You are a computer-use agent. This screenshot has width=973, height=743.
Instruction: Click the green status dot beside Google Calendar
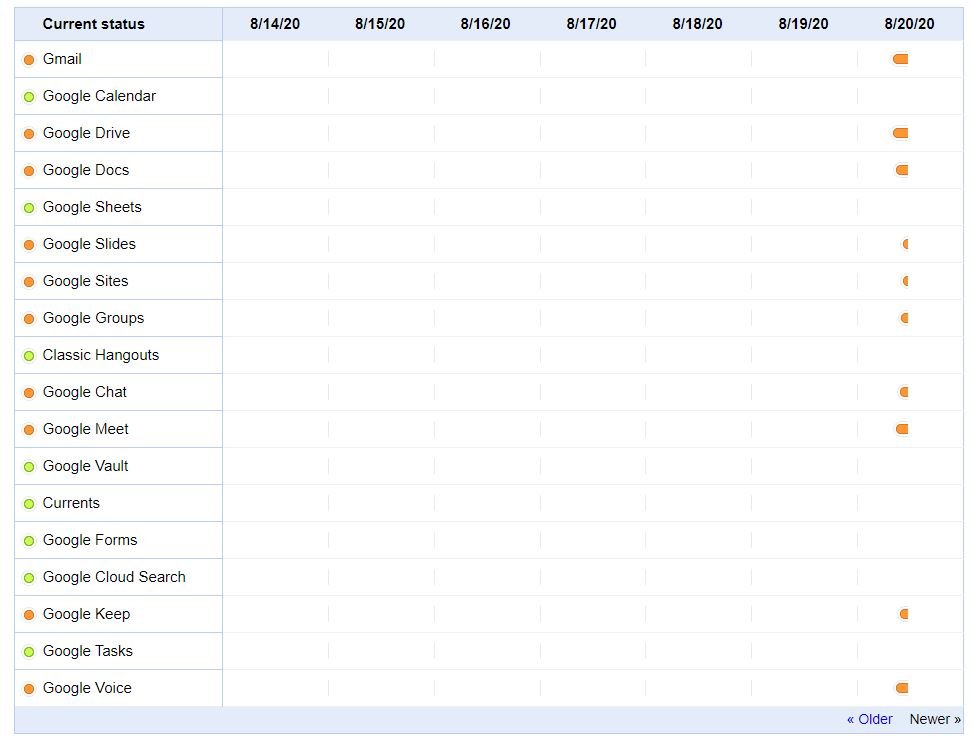point(29,97)
